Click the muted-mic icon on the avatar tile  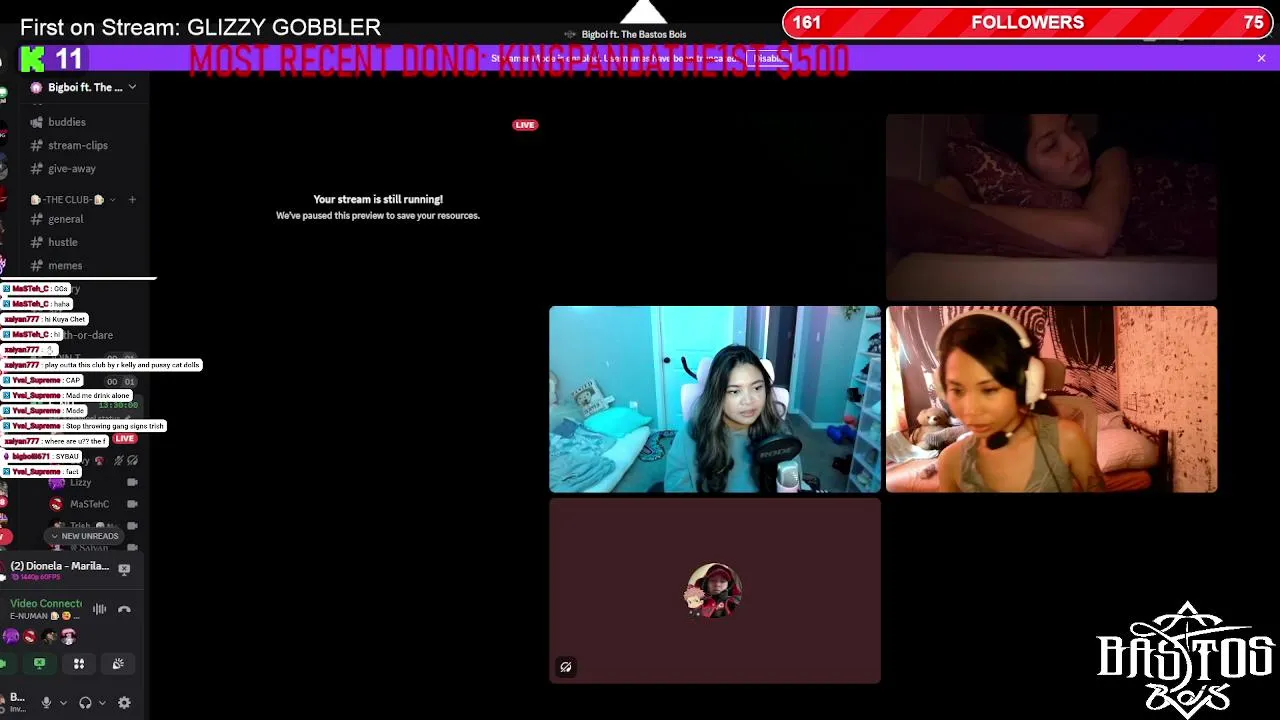(x=566, y=667)
